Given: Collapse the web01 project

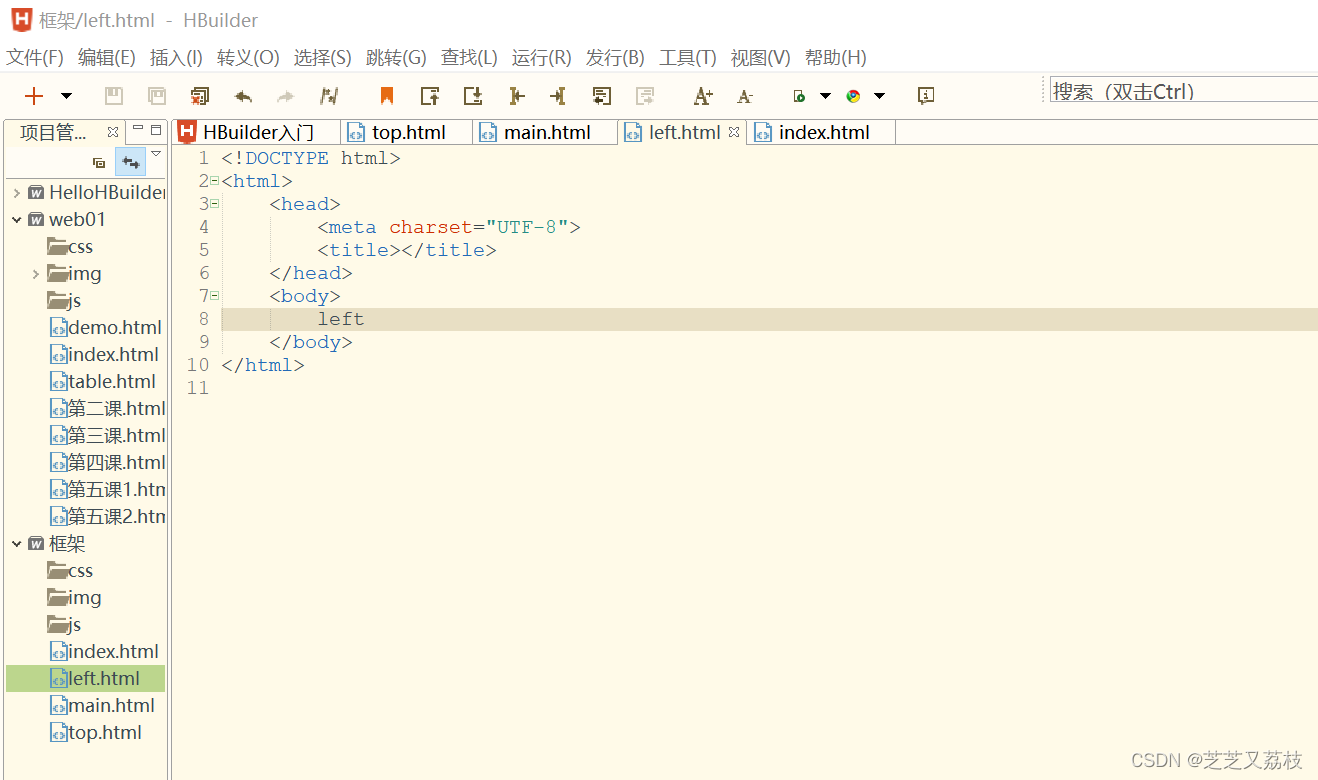Looking at the screenshot, I should 17,220.
